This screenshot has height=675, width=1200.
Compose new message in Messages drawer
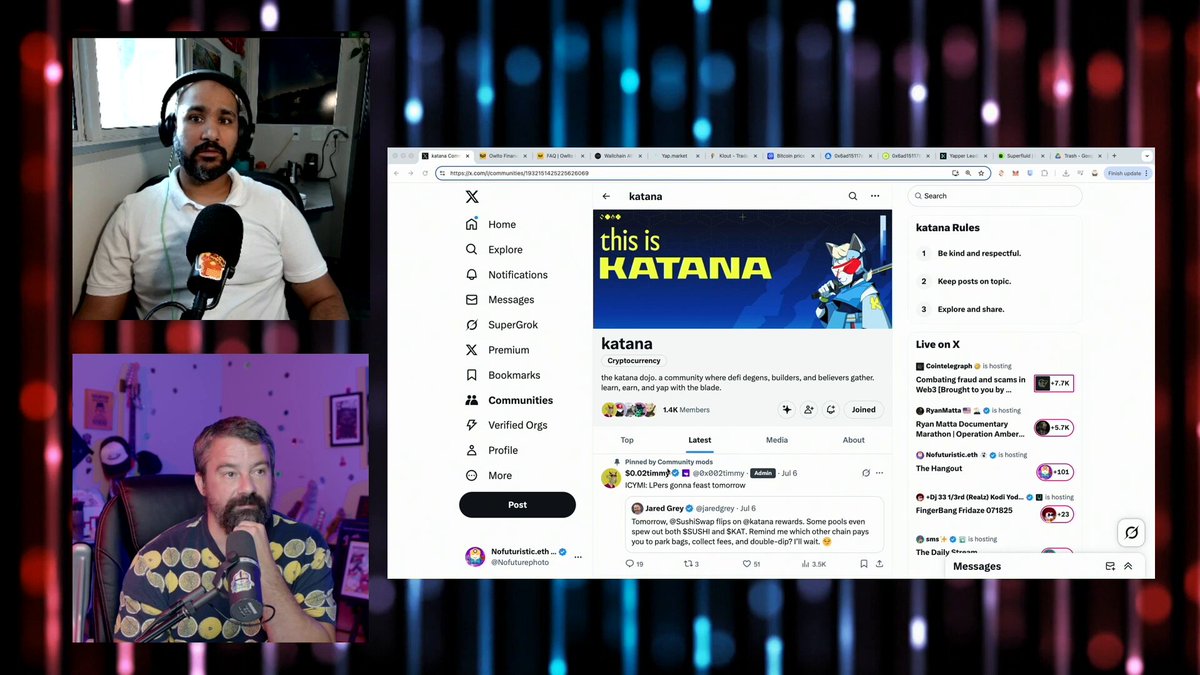pos(1110,566)
